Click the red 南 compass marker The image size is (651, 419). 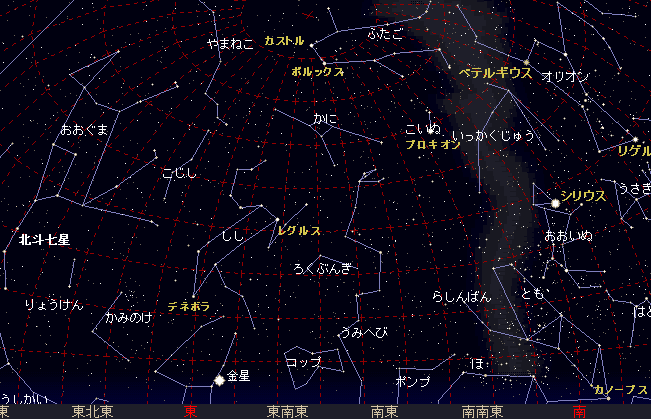[579, 410]
